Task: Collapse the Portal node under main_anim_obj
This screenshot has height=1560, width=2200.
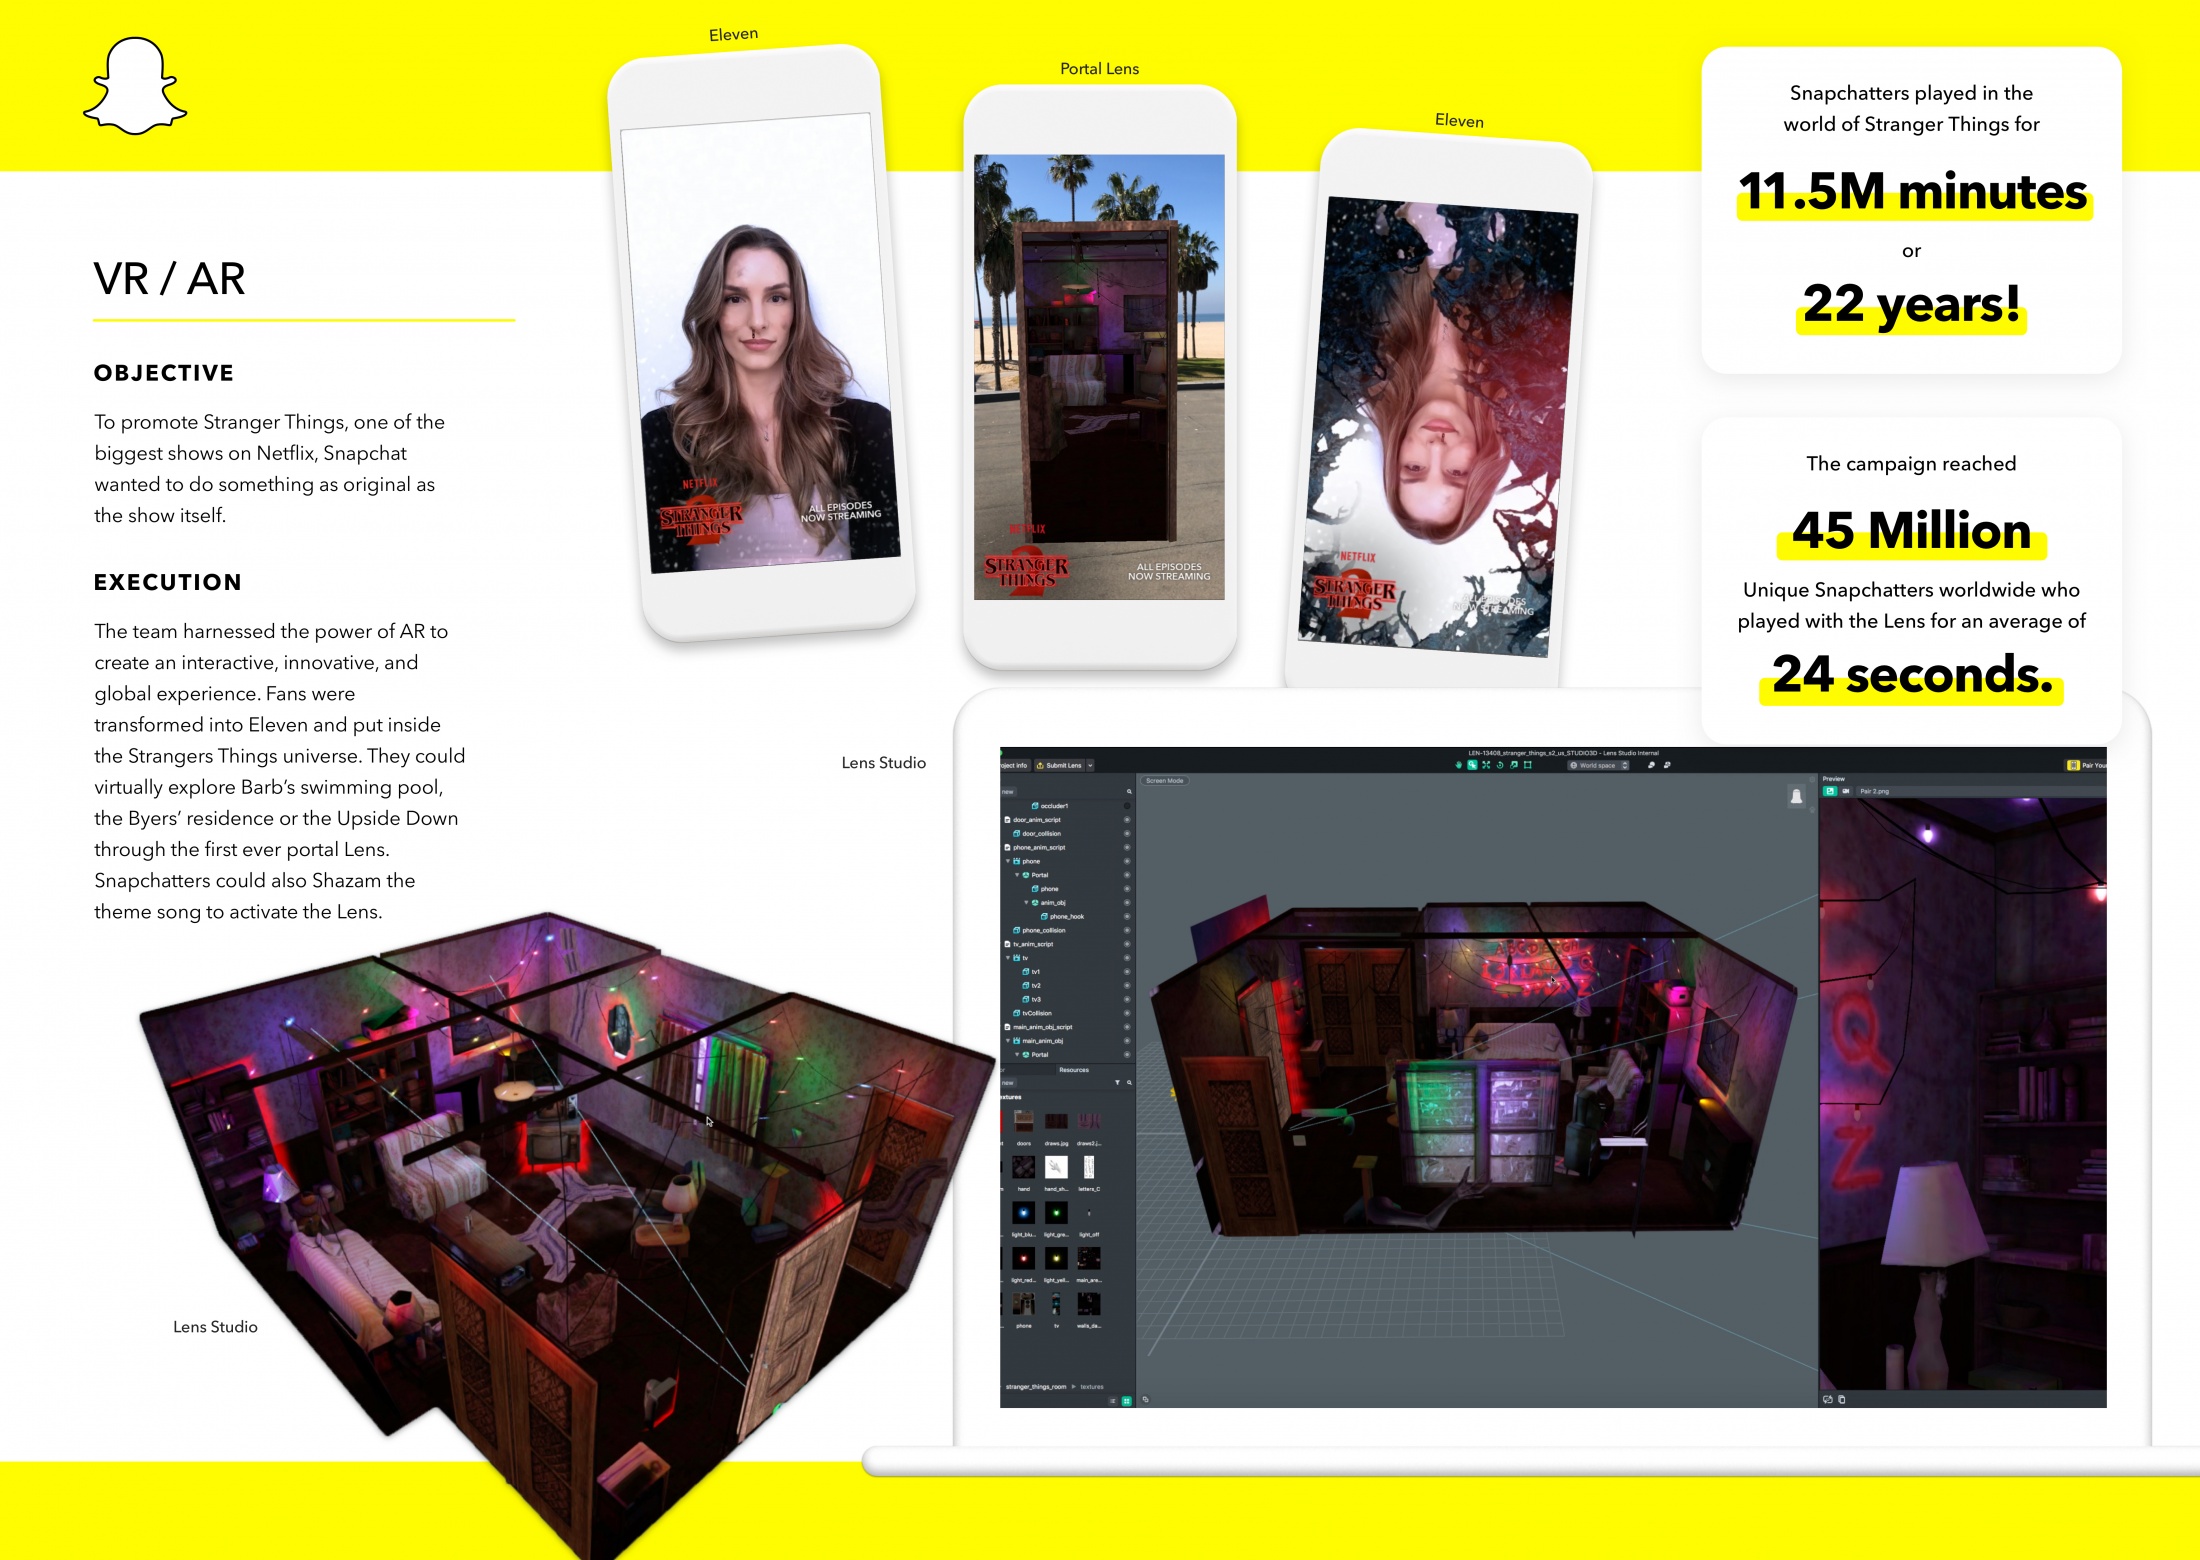Action: tap(1017, 1054)
